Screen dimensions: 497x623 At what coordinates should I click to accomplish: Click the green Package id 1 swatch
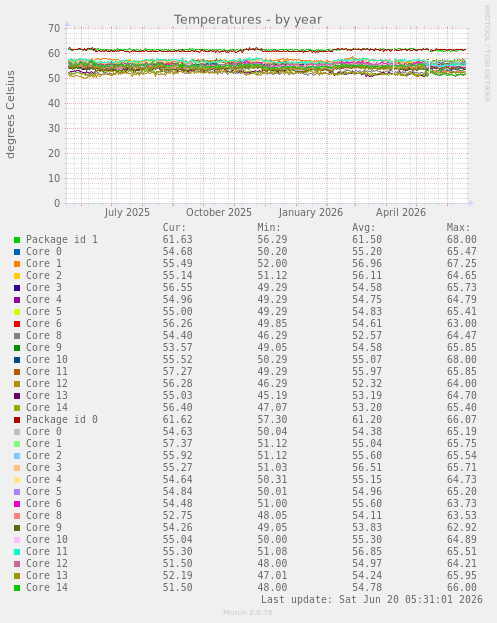tap(17, 240)
